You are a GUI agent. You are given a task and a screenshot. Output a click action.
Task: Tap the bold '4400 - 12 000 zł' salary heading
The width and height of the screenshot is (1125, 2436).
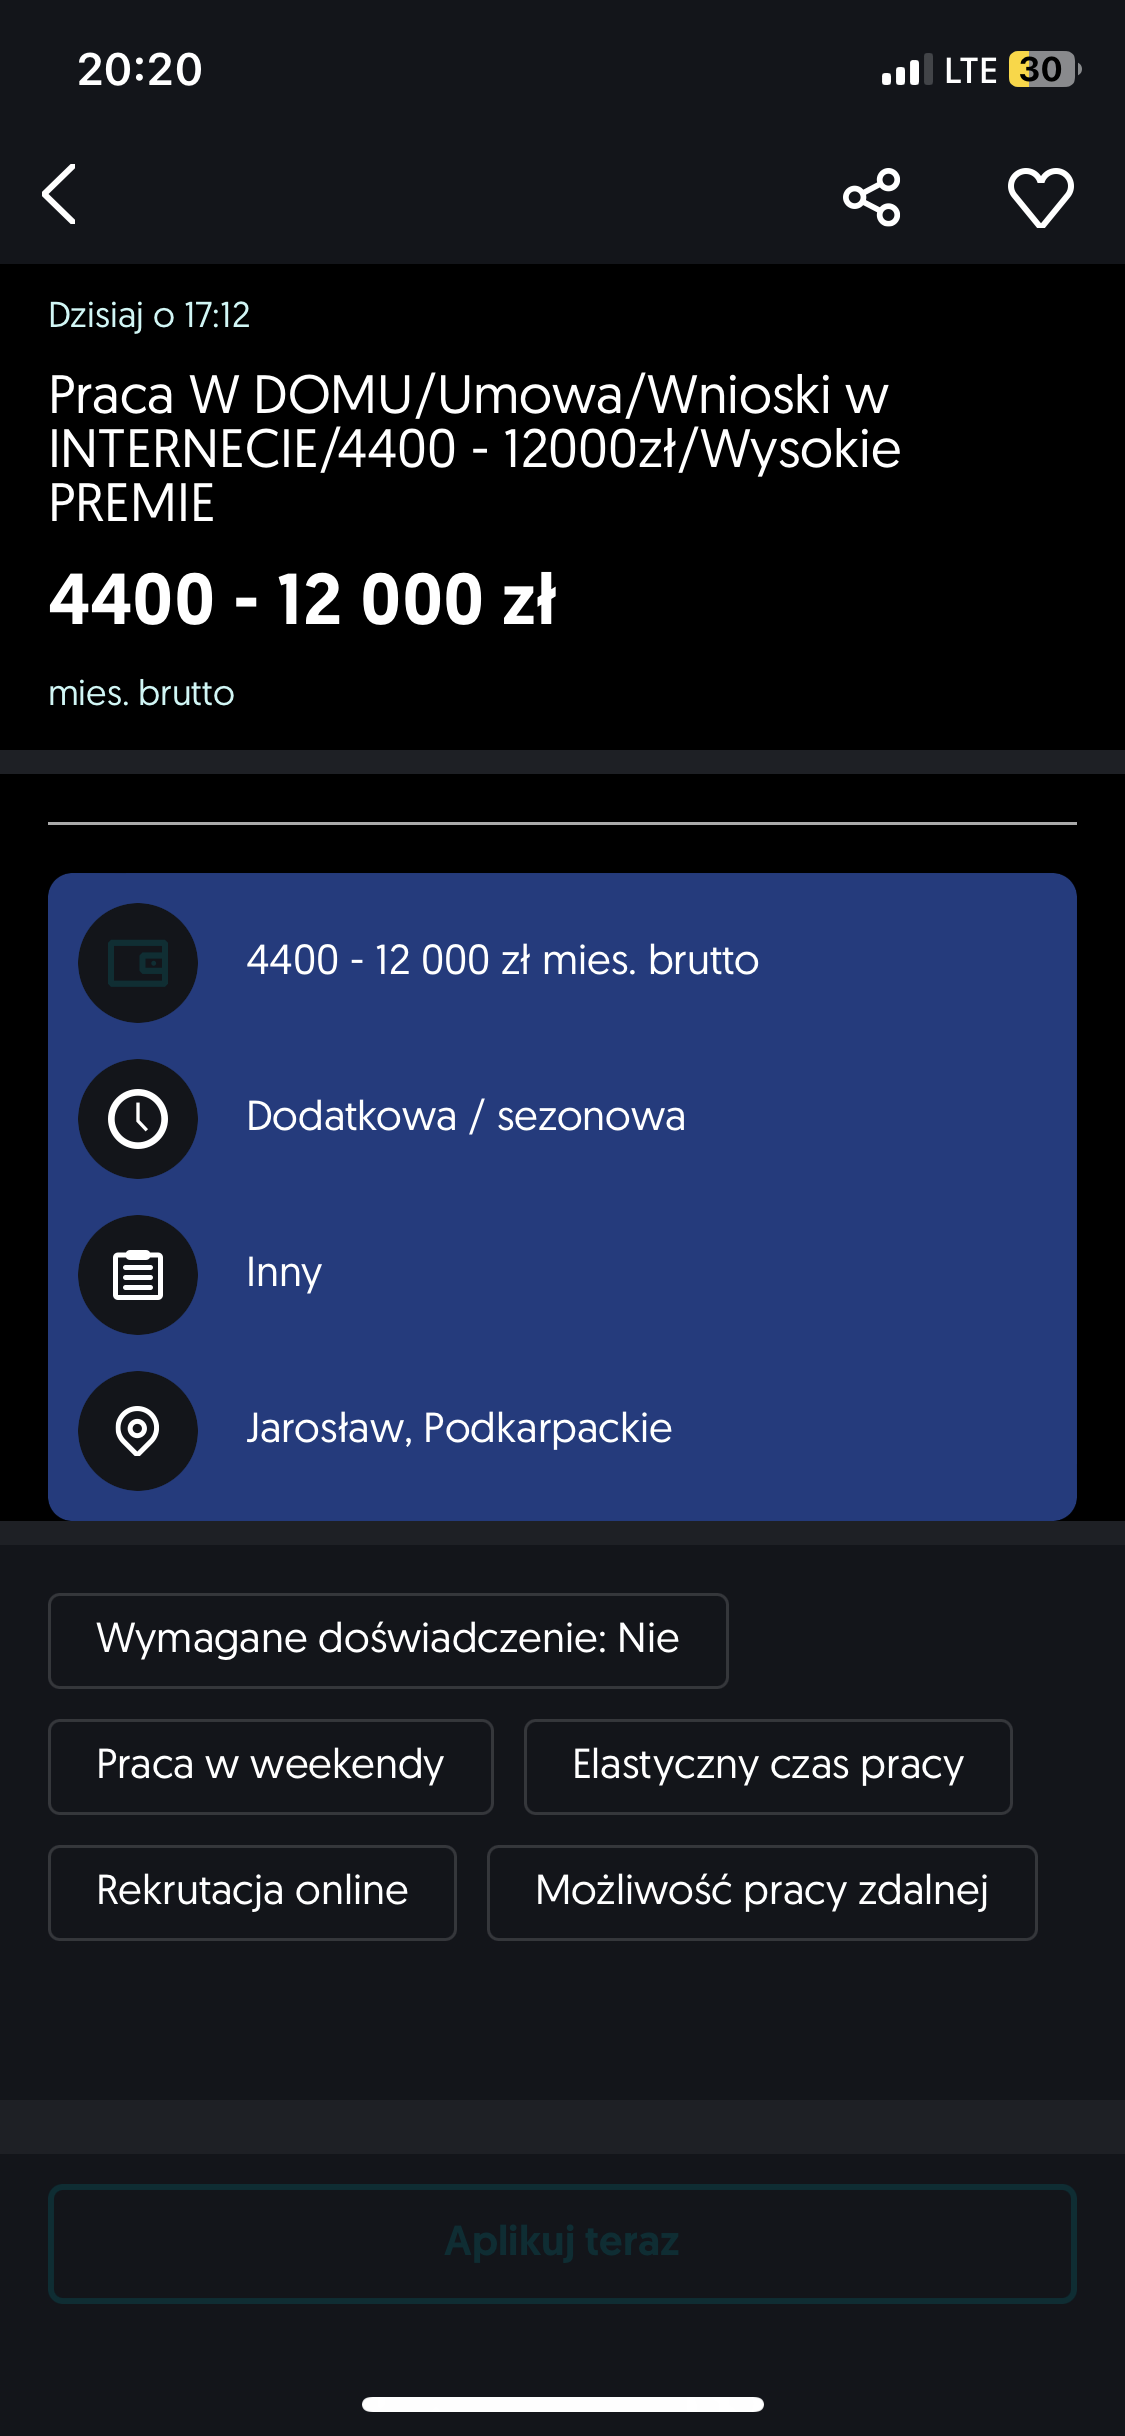click(x=302, y=600)
